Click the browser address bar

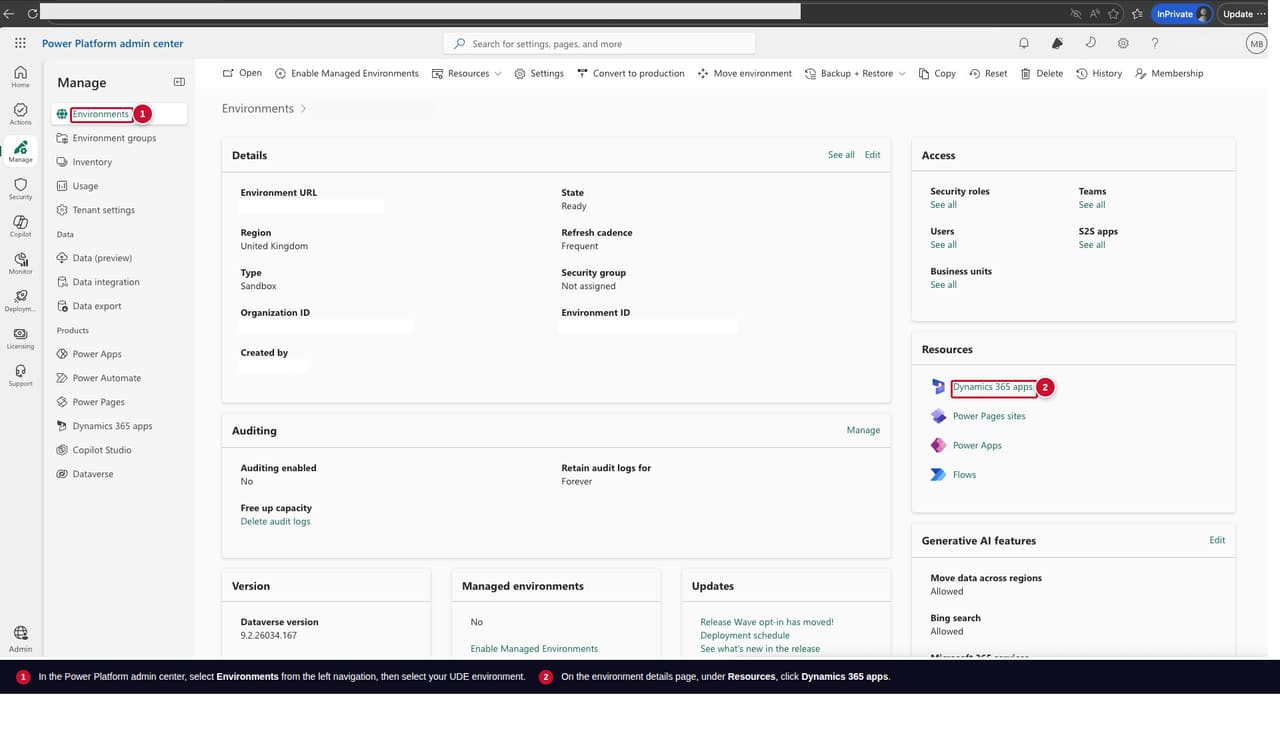tap(420, 14)
